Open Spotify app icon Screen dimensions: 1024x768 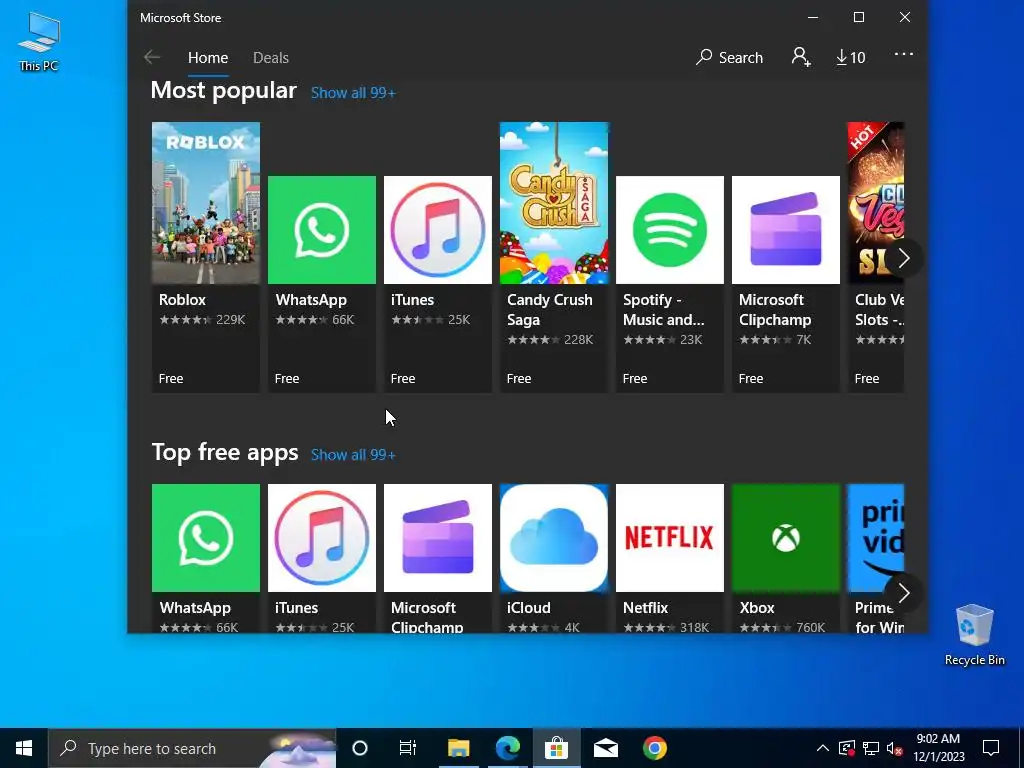coord(670,230)
